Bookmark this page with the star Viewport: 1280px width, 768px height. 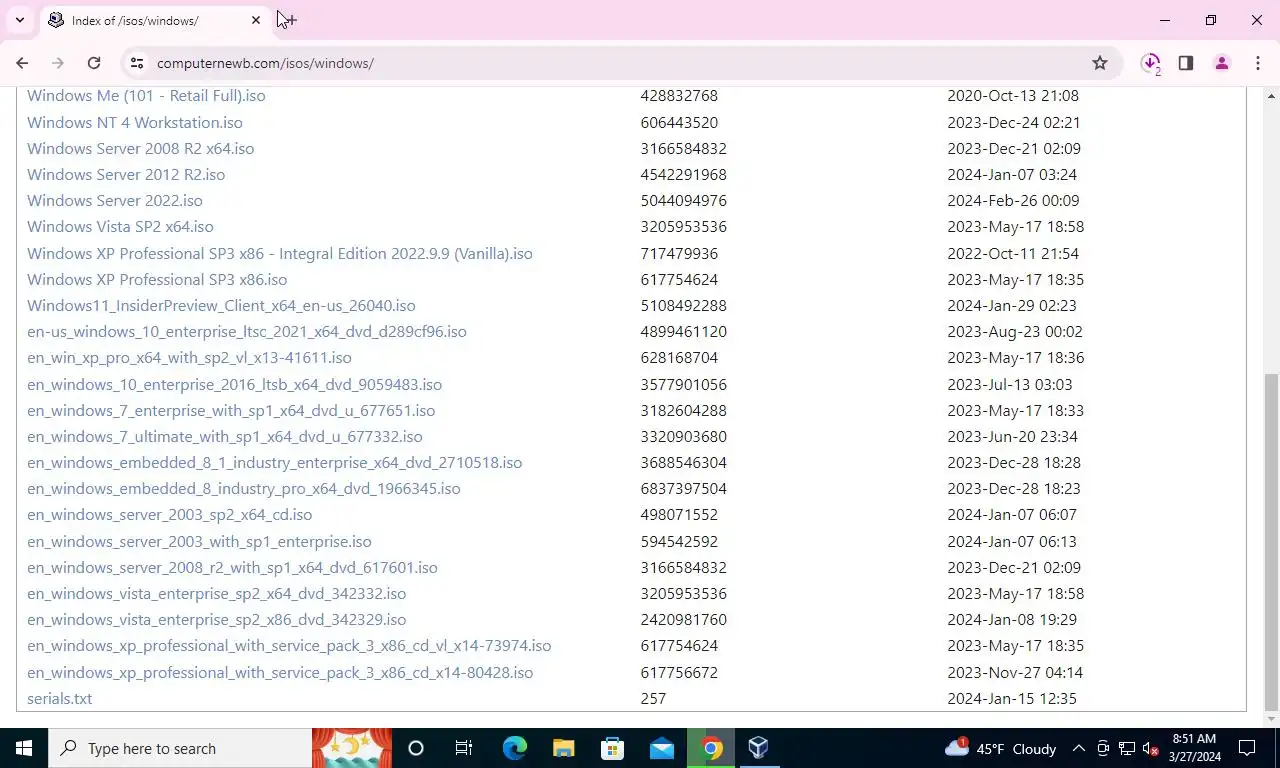1100,63
